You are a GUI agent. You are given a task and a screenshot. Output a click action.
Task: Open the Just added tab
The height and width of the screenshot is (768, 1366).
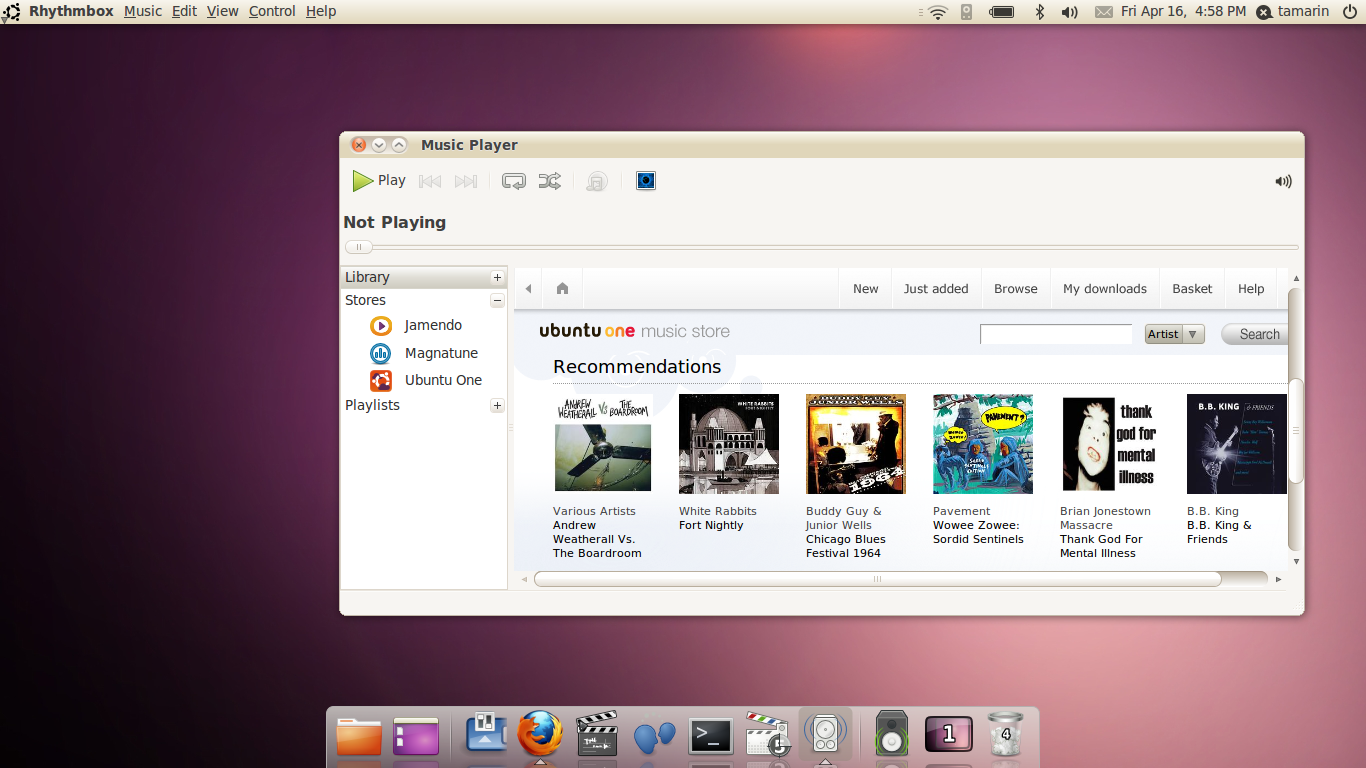936,289
